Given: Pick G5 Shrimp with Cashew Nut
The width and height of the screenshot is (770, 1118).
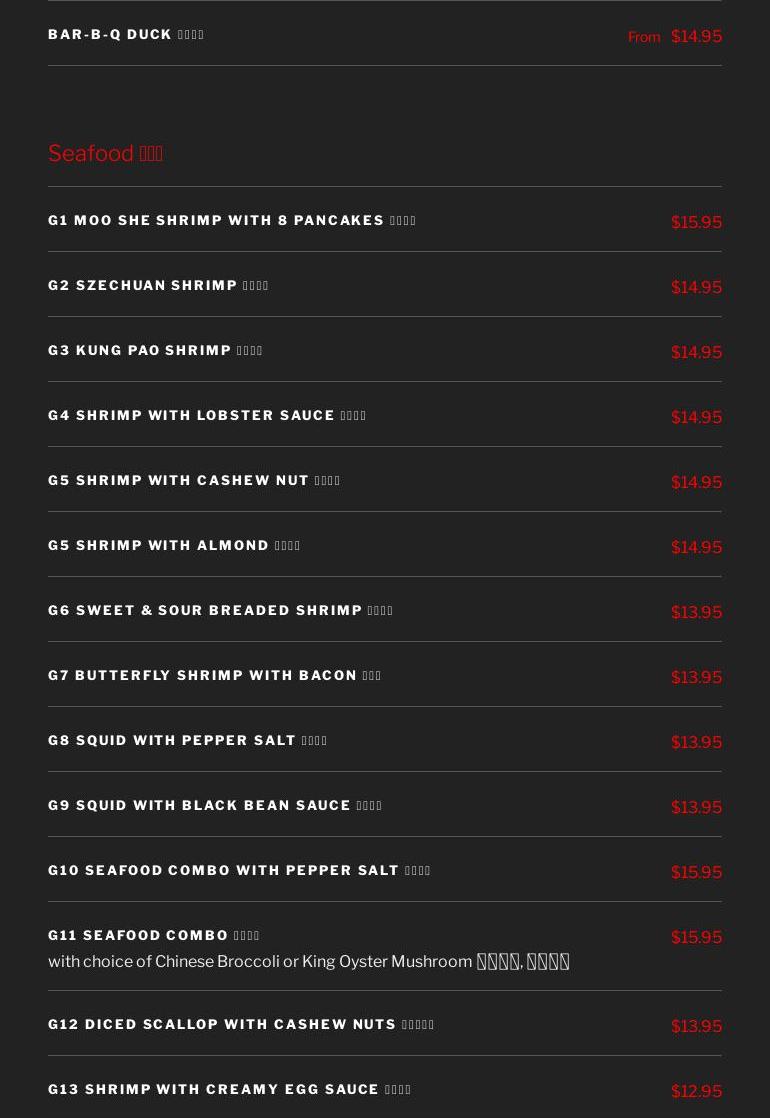Looking at the screenshot, I should coord(194,481).
